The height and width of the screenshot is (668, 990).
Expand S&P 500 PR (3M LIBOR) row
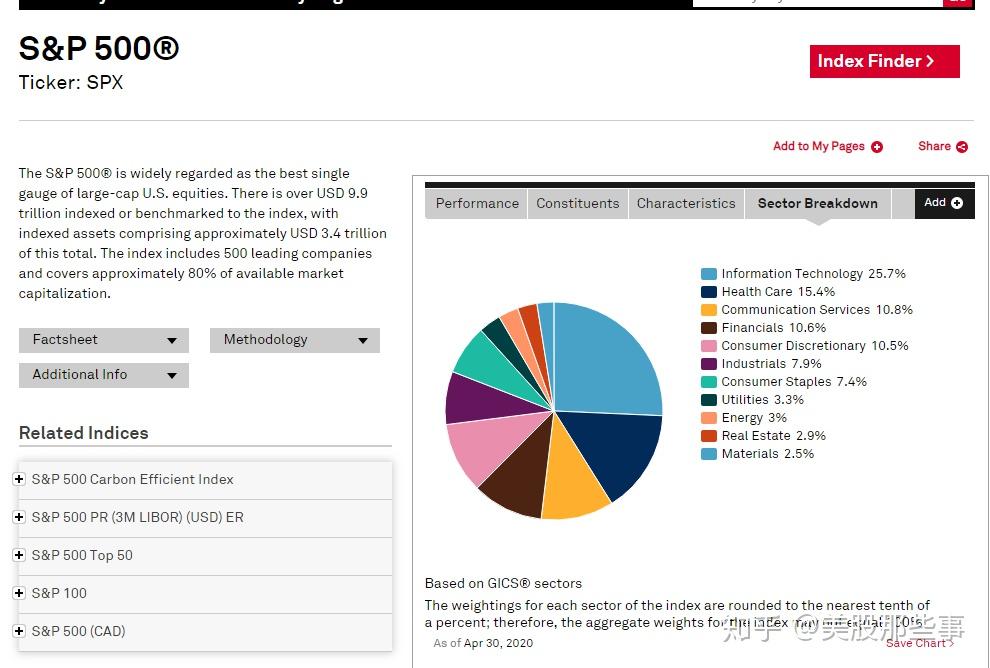(19, 517)
